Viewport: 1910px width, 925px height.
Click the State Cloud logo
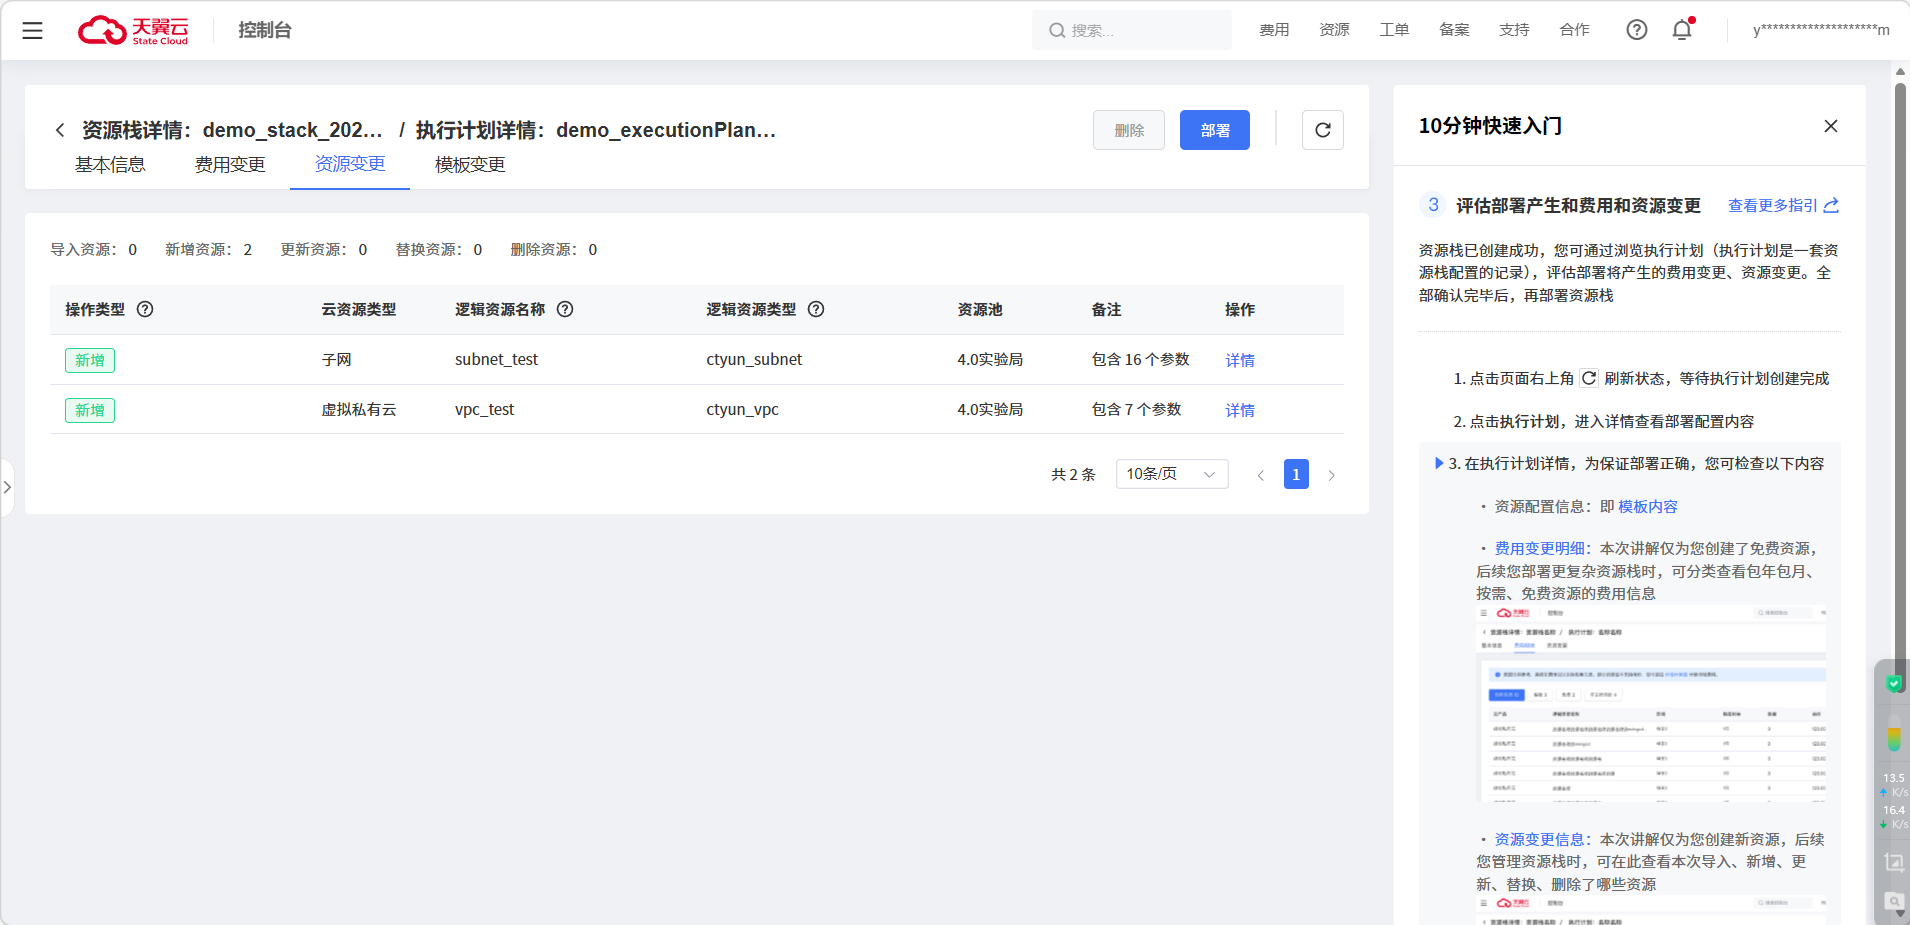[x=133, y=31]
